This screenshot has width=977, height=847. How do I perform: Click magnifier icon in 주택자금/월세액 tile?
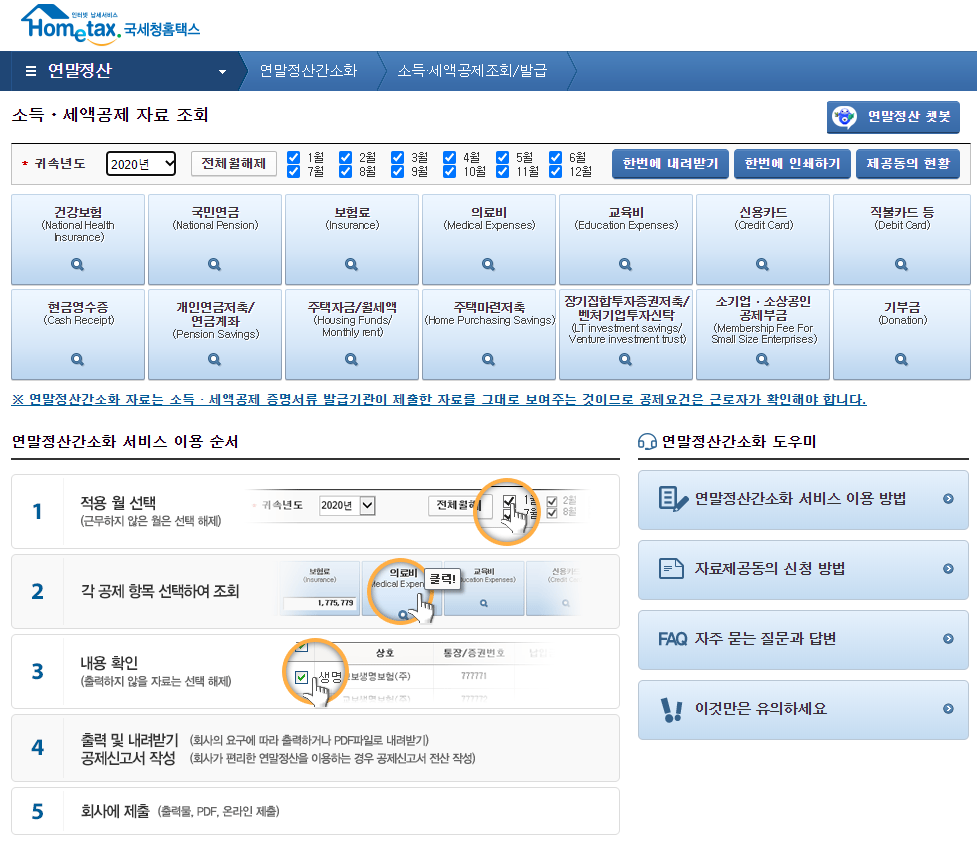[351, 359]
